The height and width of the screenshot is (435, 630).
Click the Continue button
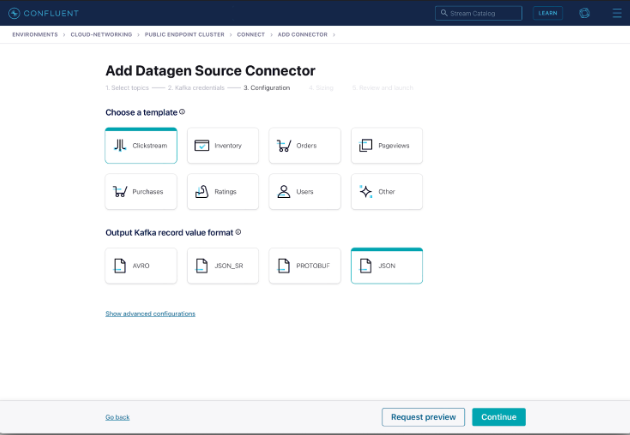point(499,417)
